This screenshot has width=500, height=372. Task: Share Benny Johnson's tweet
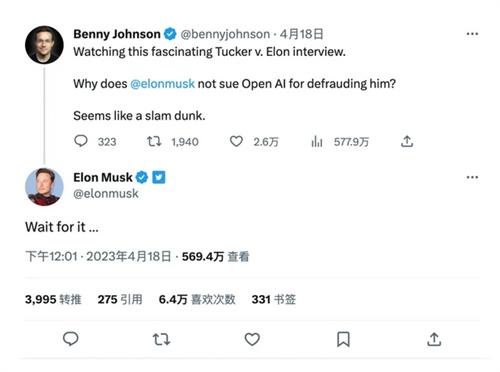coord(407,141)
